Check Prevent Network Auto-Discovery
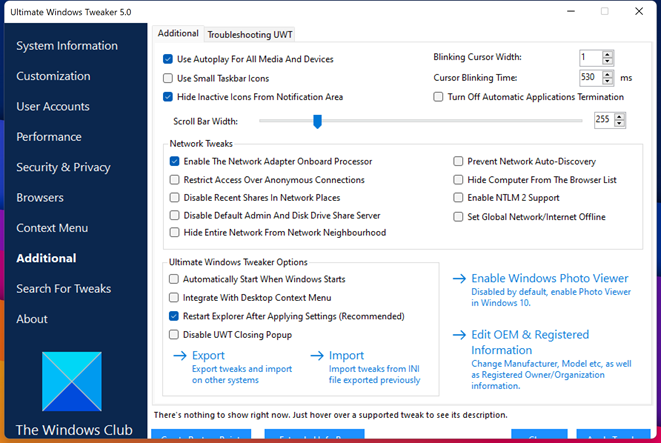This screenshot has height=443, width=661. [458, 161]
